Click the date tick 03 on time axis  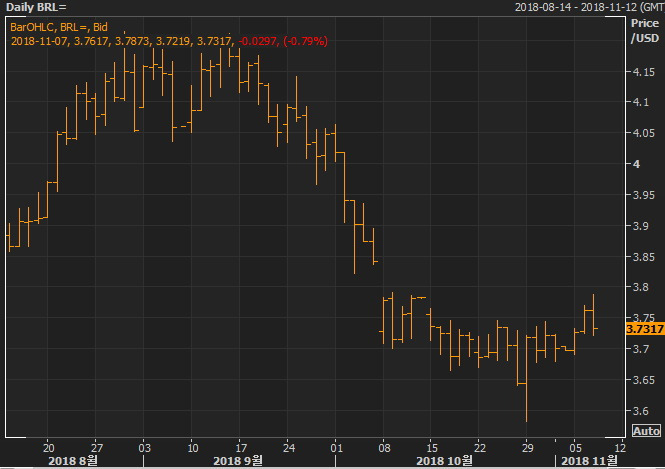145,448
